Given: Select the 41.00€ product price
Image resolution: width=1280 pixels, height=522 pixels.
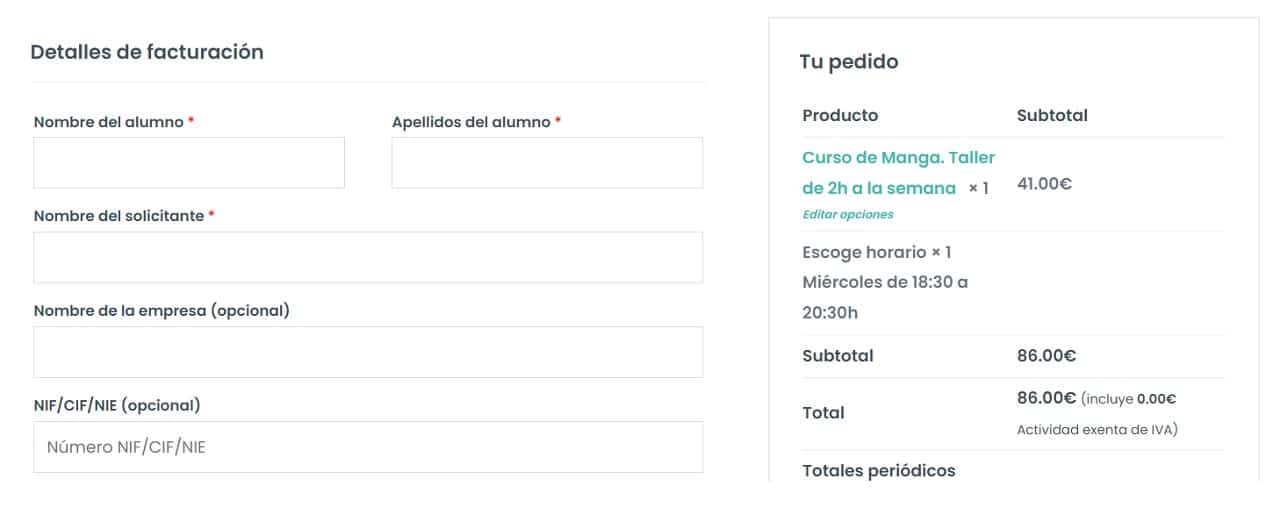Looking at the screenshot, I should point(1044,184).
